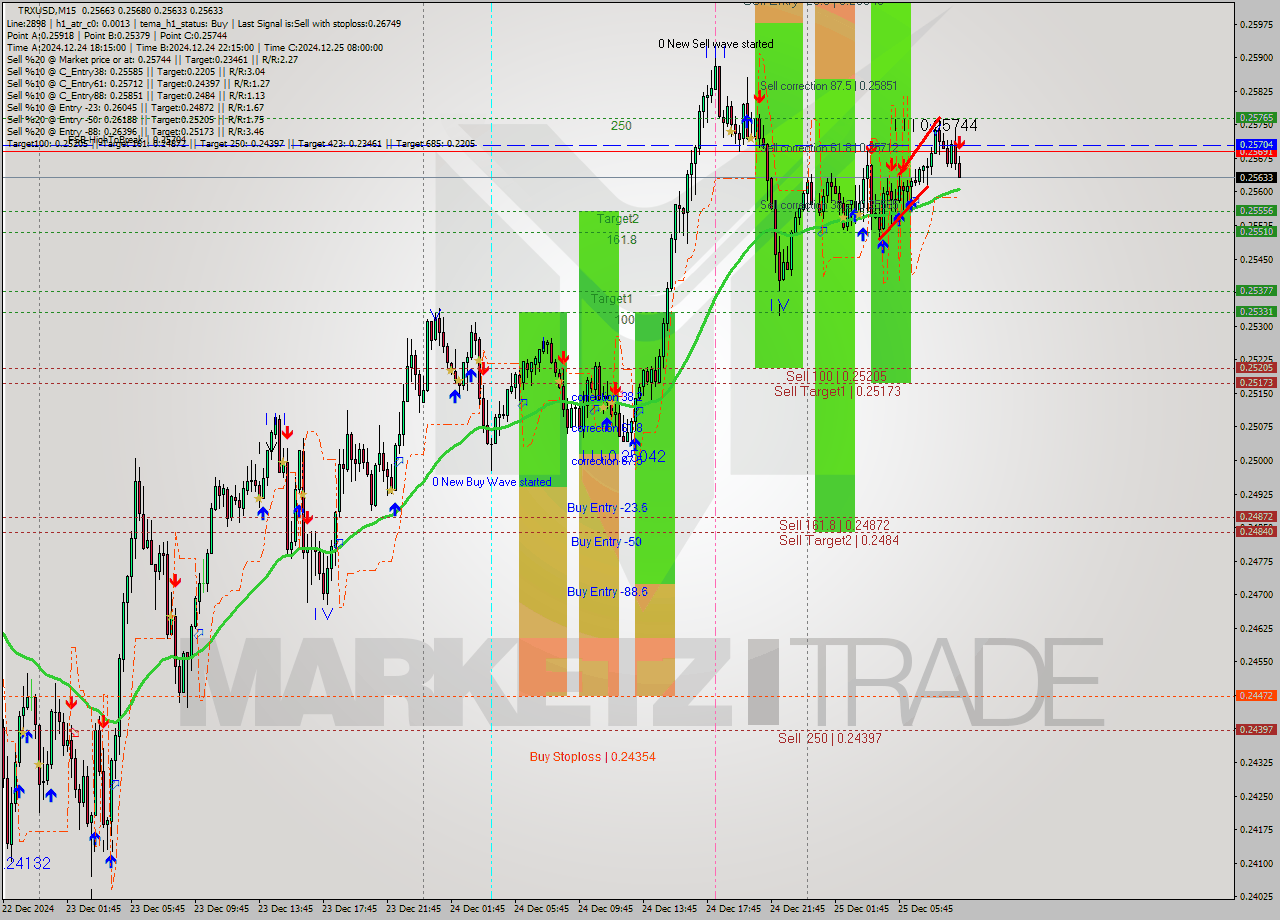1280x920 pixels.
Task: Click the 'Sell Target2 | 0.2484' label
Action: coord(839,540)
